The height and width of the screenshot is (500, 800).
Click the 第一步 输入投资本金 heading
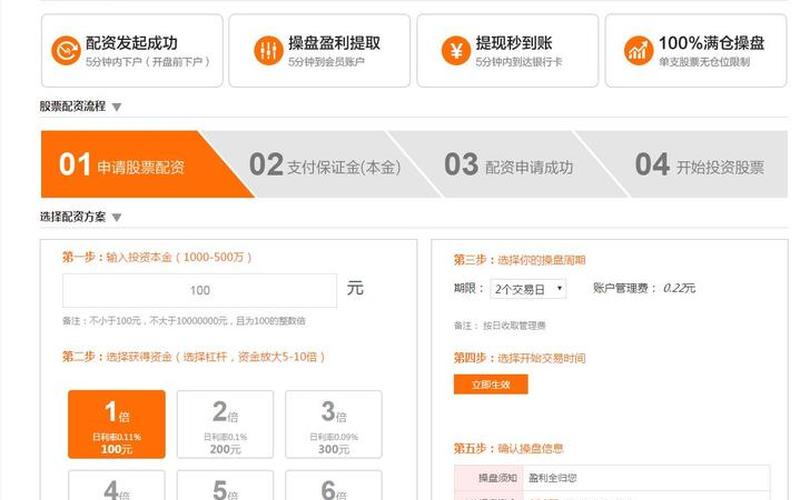(157, 257)
